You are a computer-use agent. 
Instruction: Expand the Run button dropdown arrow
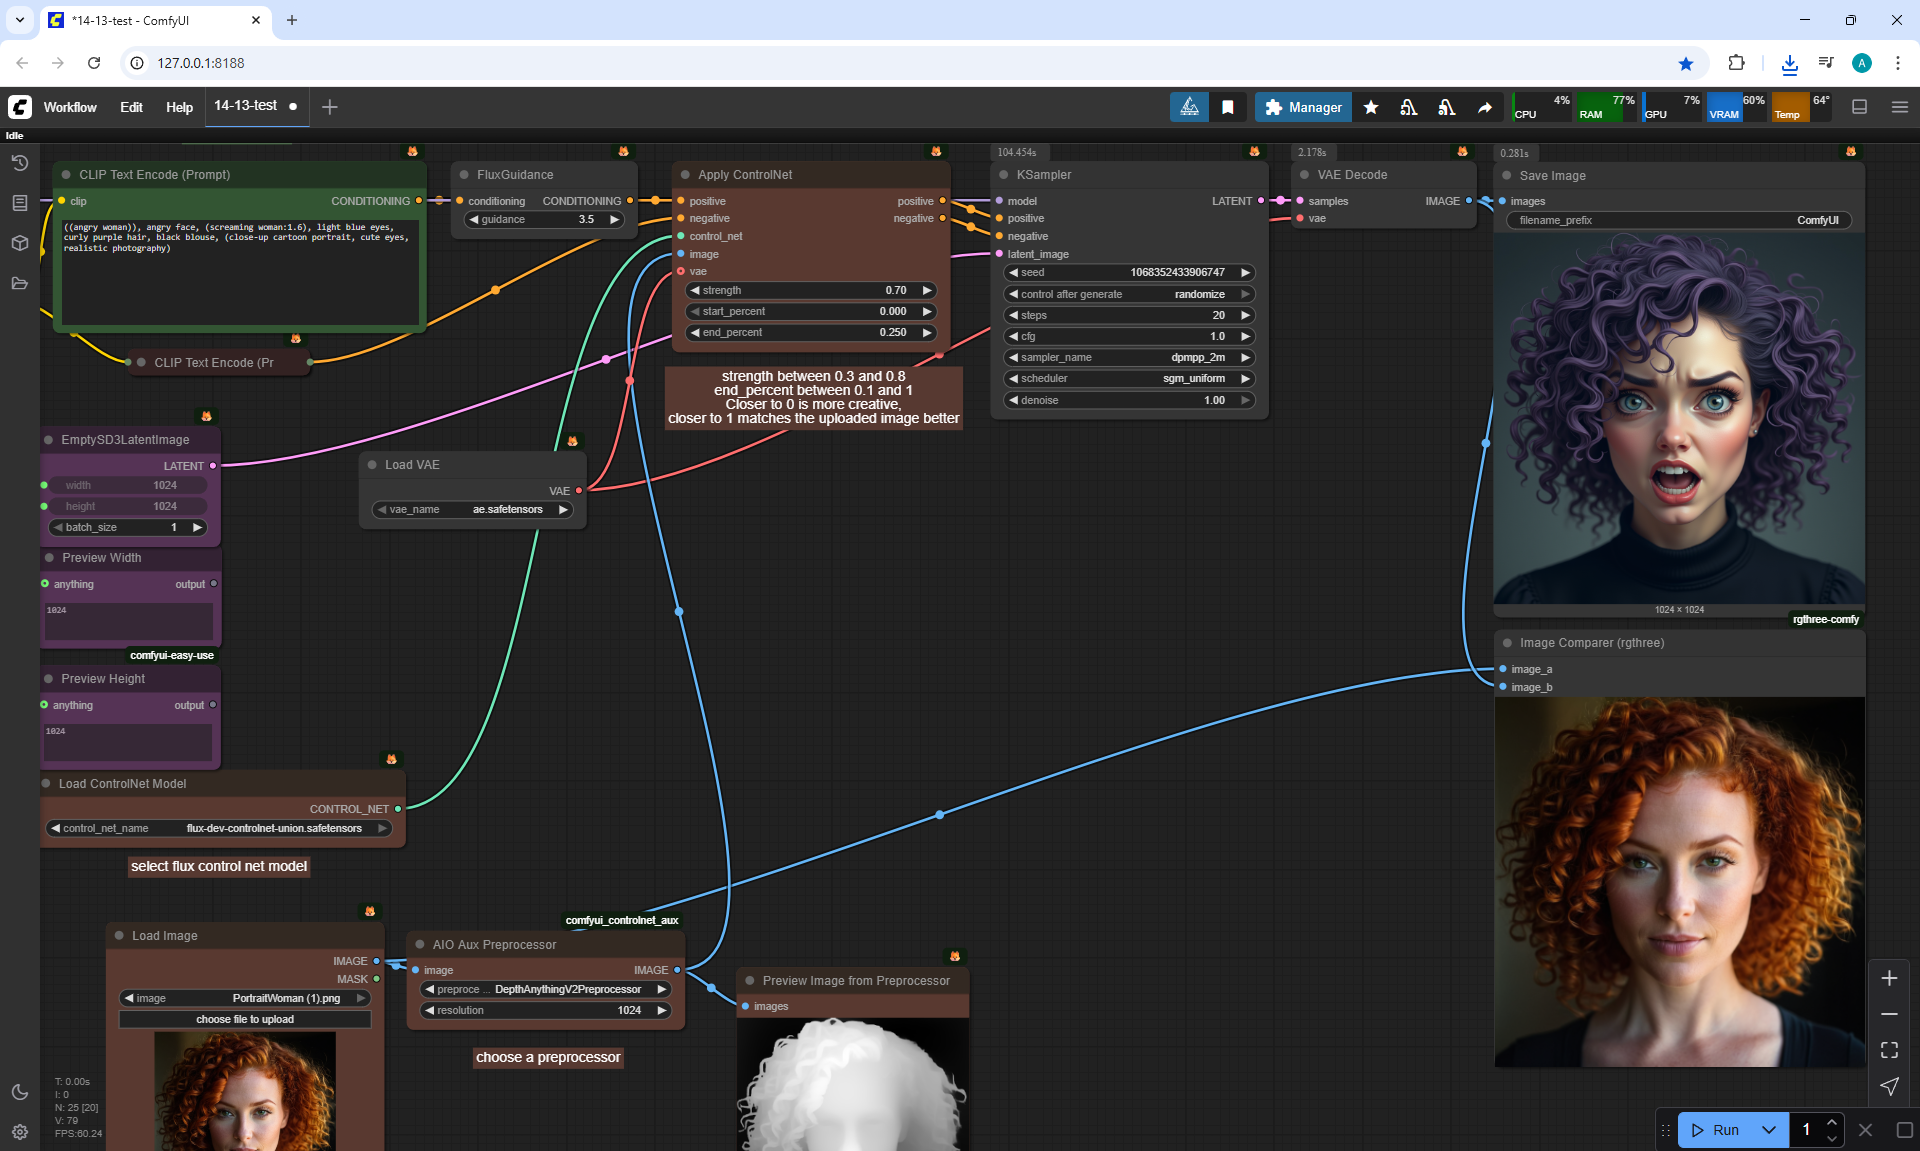(x=1768, y=1130)
